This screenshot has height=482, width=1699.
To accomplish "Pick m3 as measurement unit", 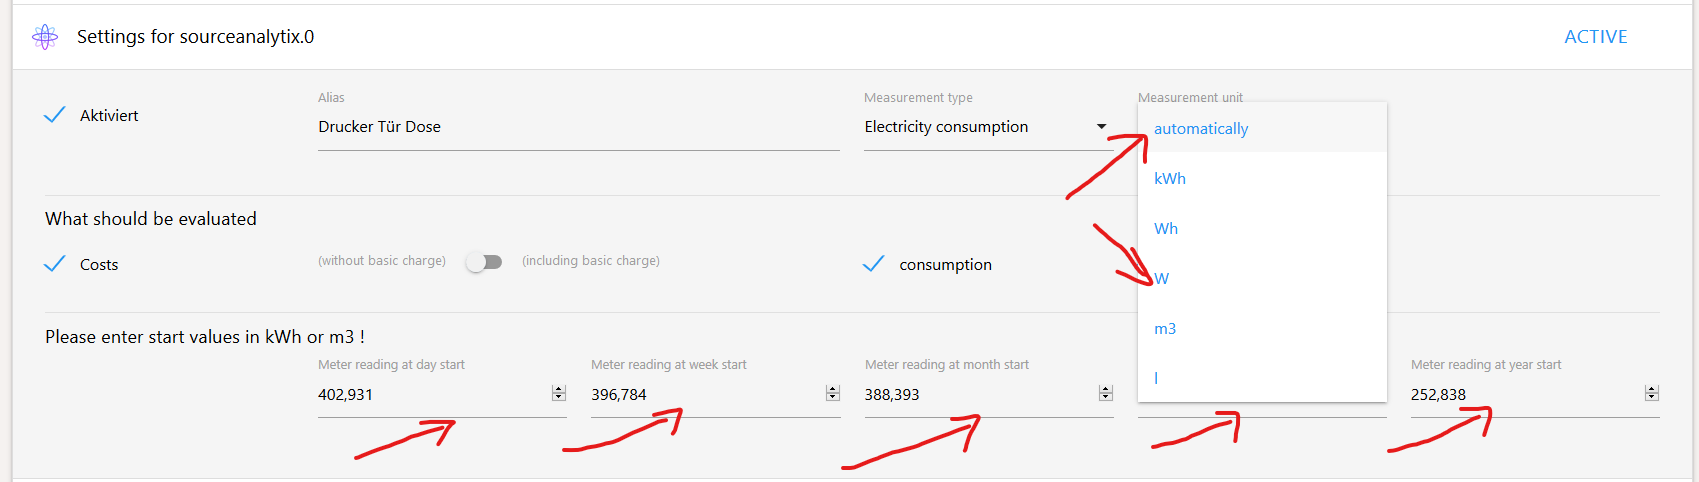I will point(1165,329).
